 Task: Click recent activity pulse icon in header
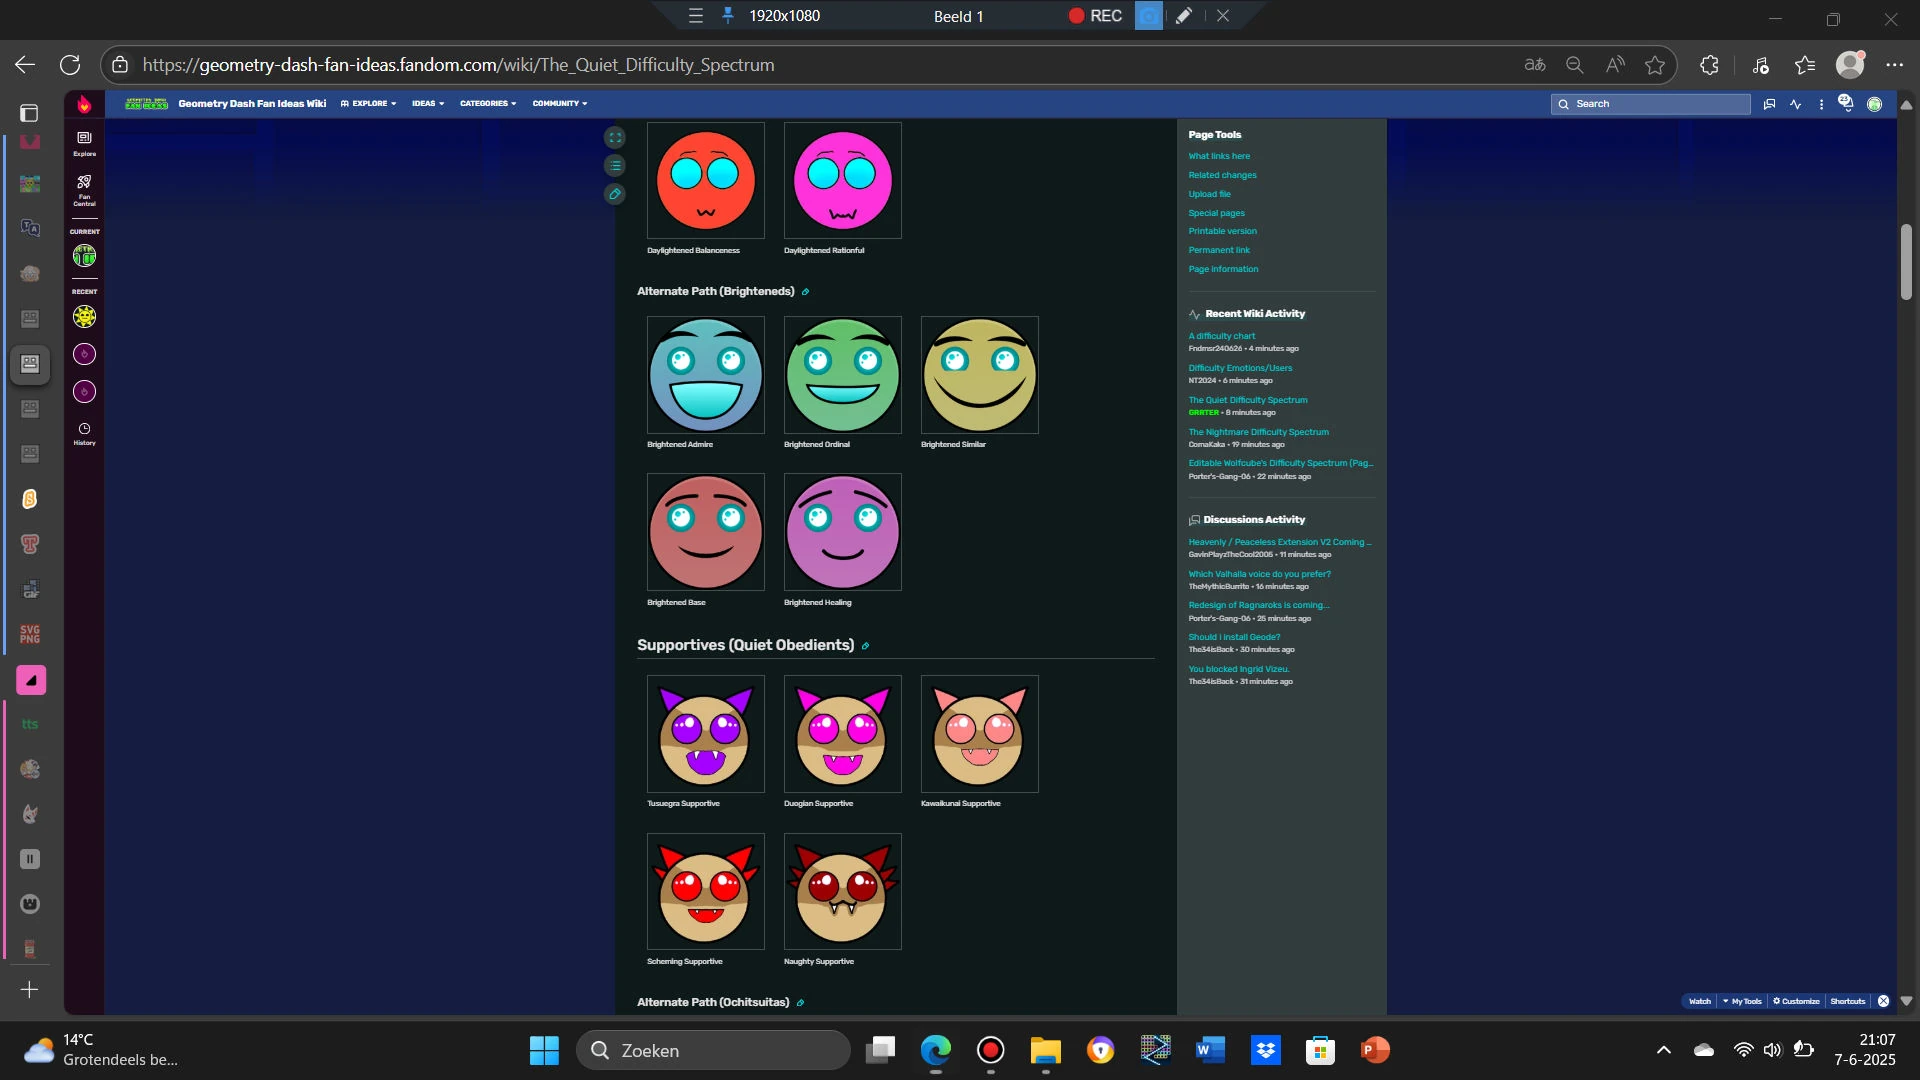1796,104
